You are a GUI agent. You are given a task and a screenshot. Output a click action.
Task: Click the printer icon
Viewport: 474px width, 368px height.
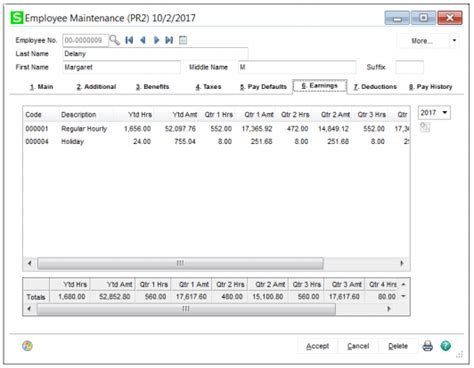[428, 346]
